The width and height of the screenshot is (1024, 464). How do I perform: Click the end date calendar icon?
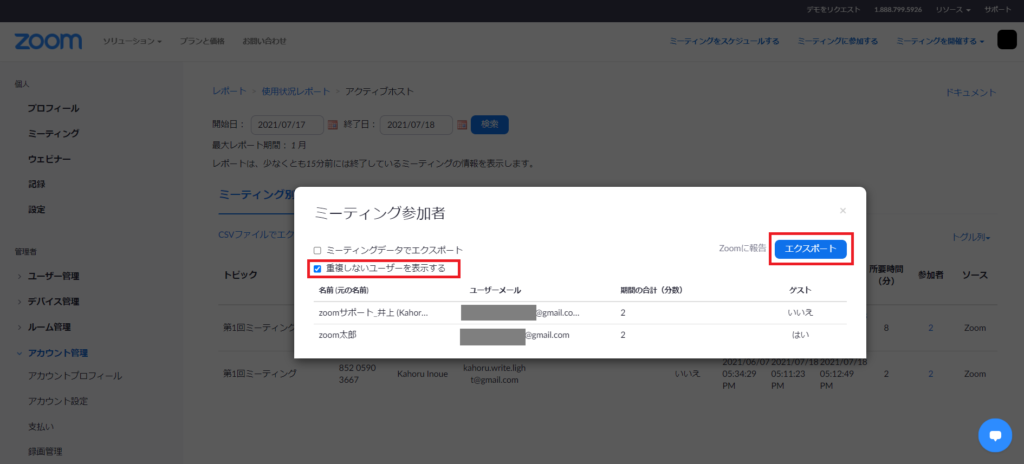coord(461,125)
